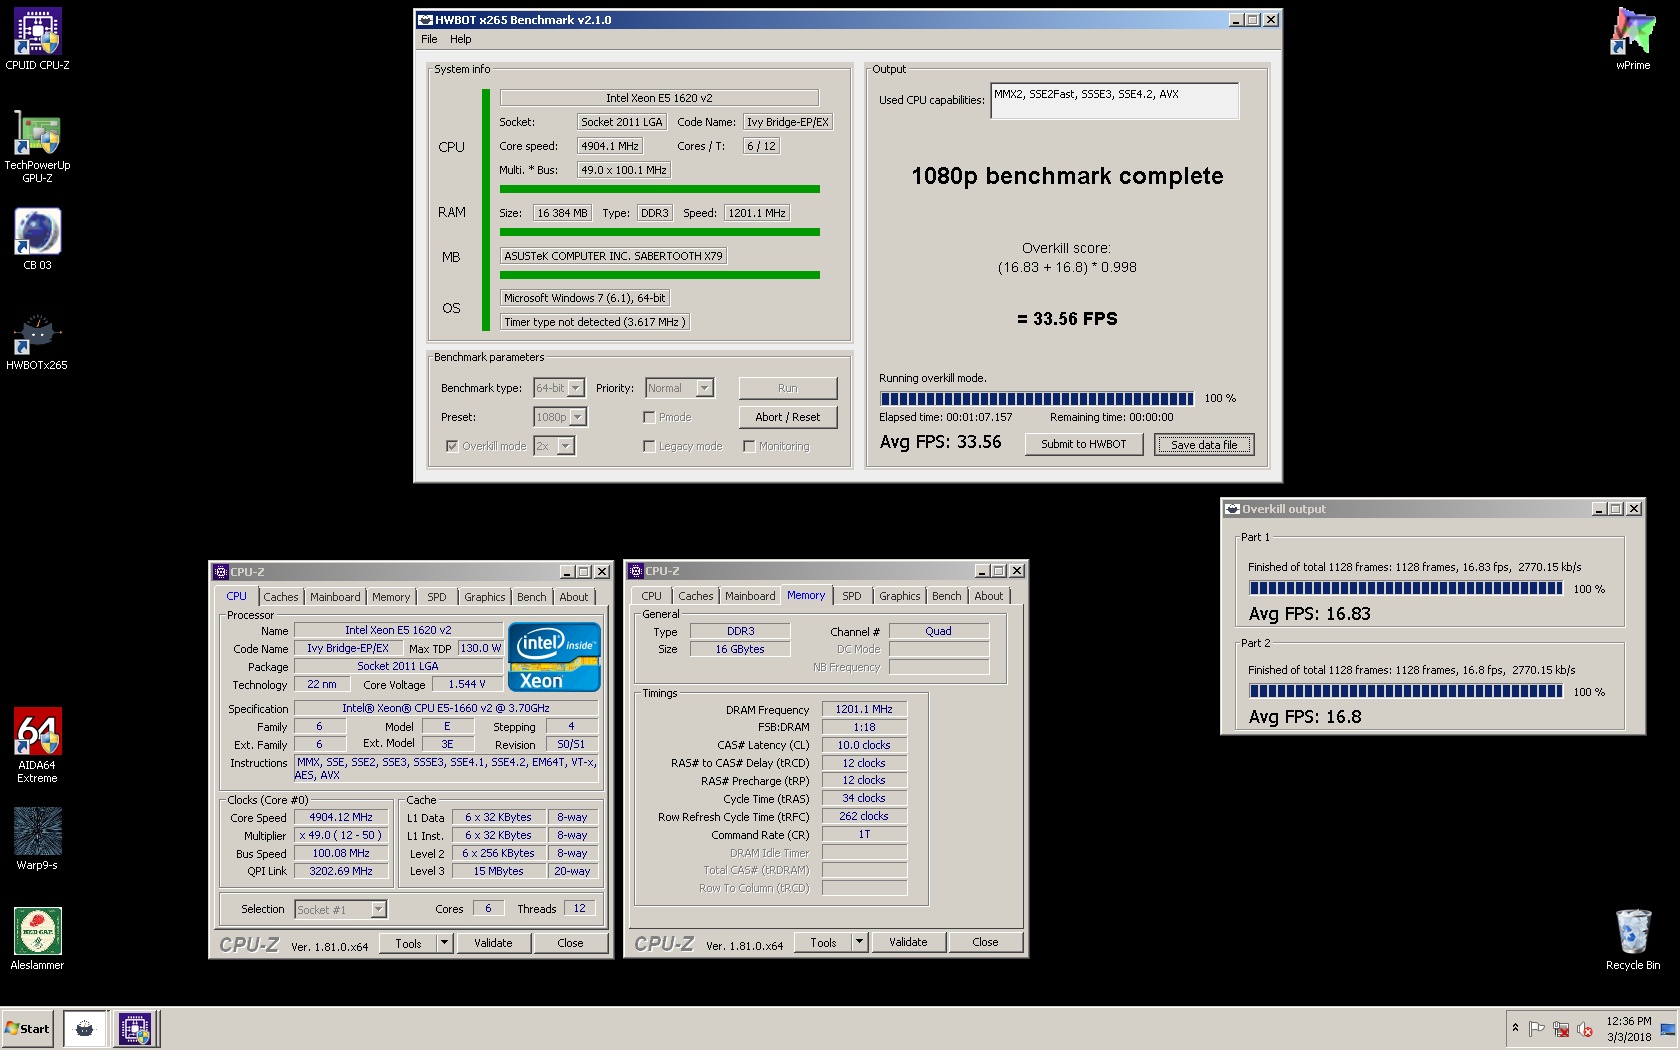Click left CPU-Z window title icon

(221, 572)
